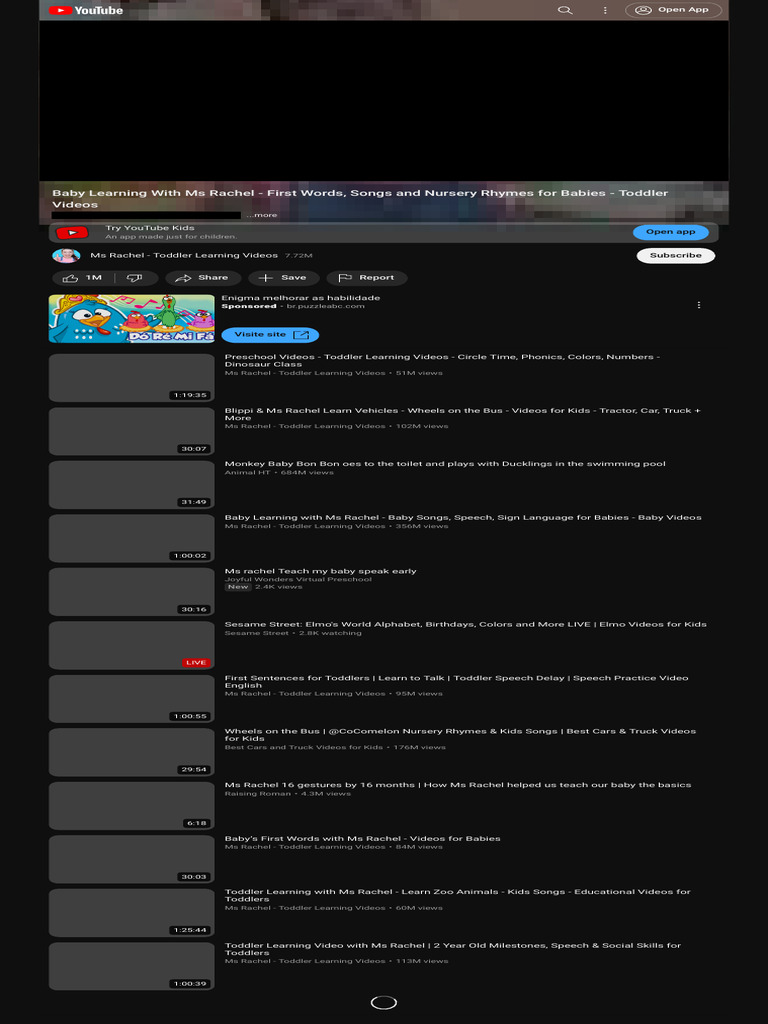Open First Sentences for Toddlers video title

coord(456,681)
